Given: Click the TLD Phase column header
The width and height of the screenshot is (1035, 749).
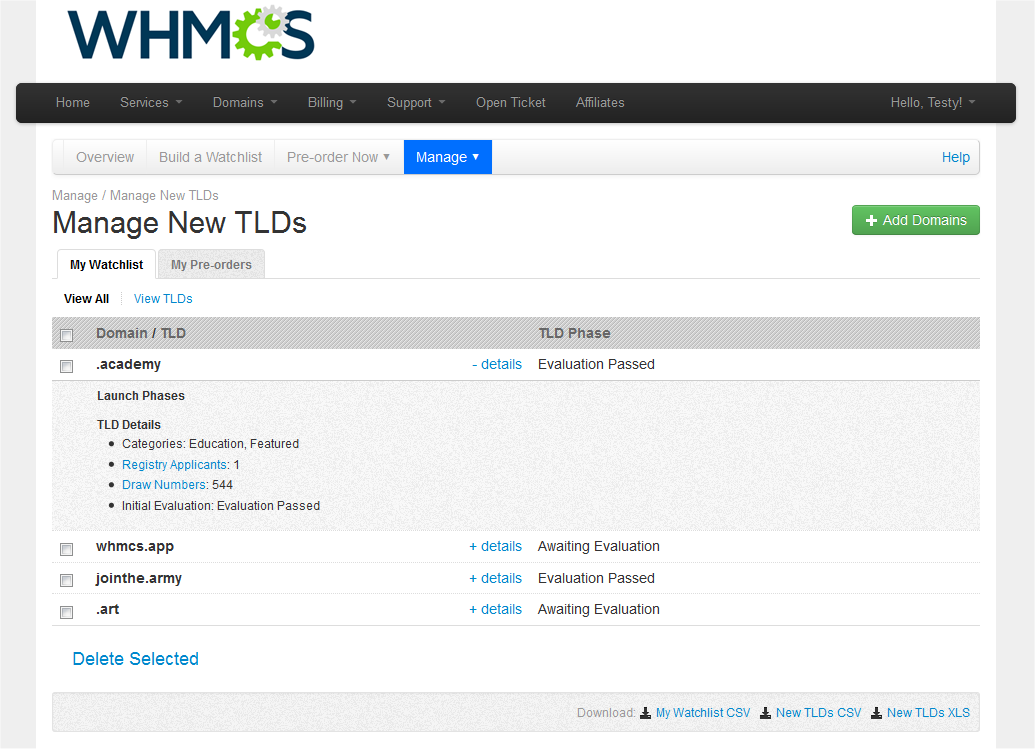Looking at the screenshot, I should point(574,333).
